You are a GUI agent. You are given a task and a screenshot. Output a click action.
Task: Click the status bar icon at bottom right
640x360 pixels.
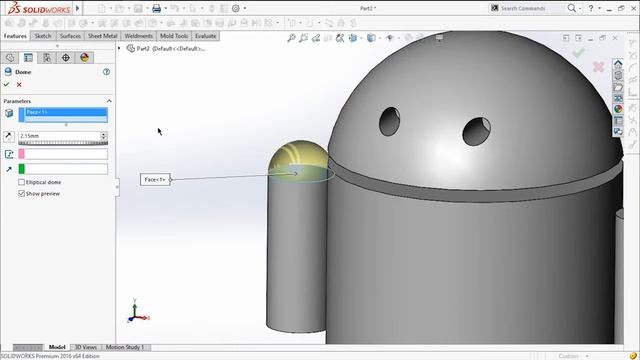click(633, 356)
